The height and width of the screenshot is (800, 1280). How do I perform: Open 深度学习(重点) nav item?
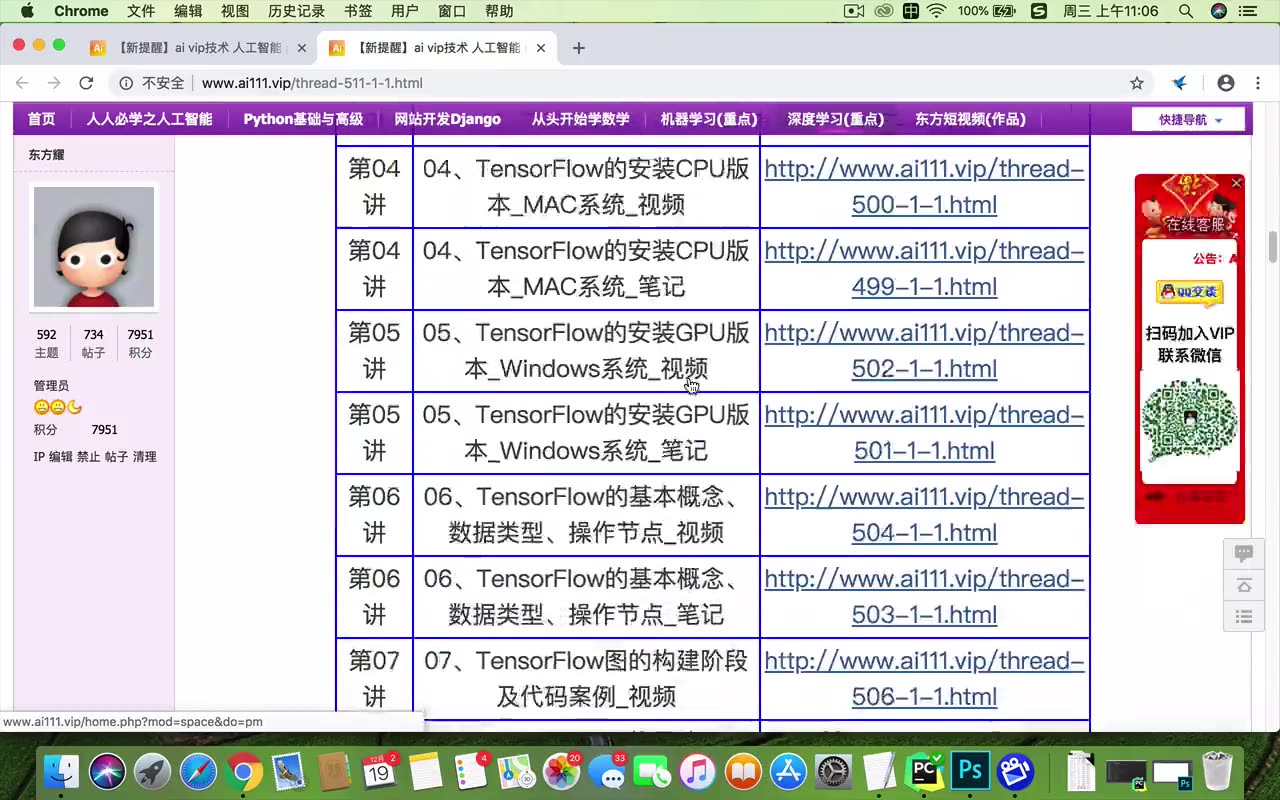(x=835, y=119)
